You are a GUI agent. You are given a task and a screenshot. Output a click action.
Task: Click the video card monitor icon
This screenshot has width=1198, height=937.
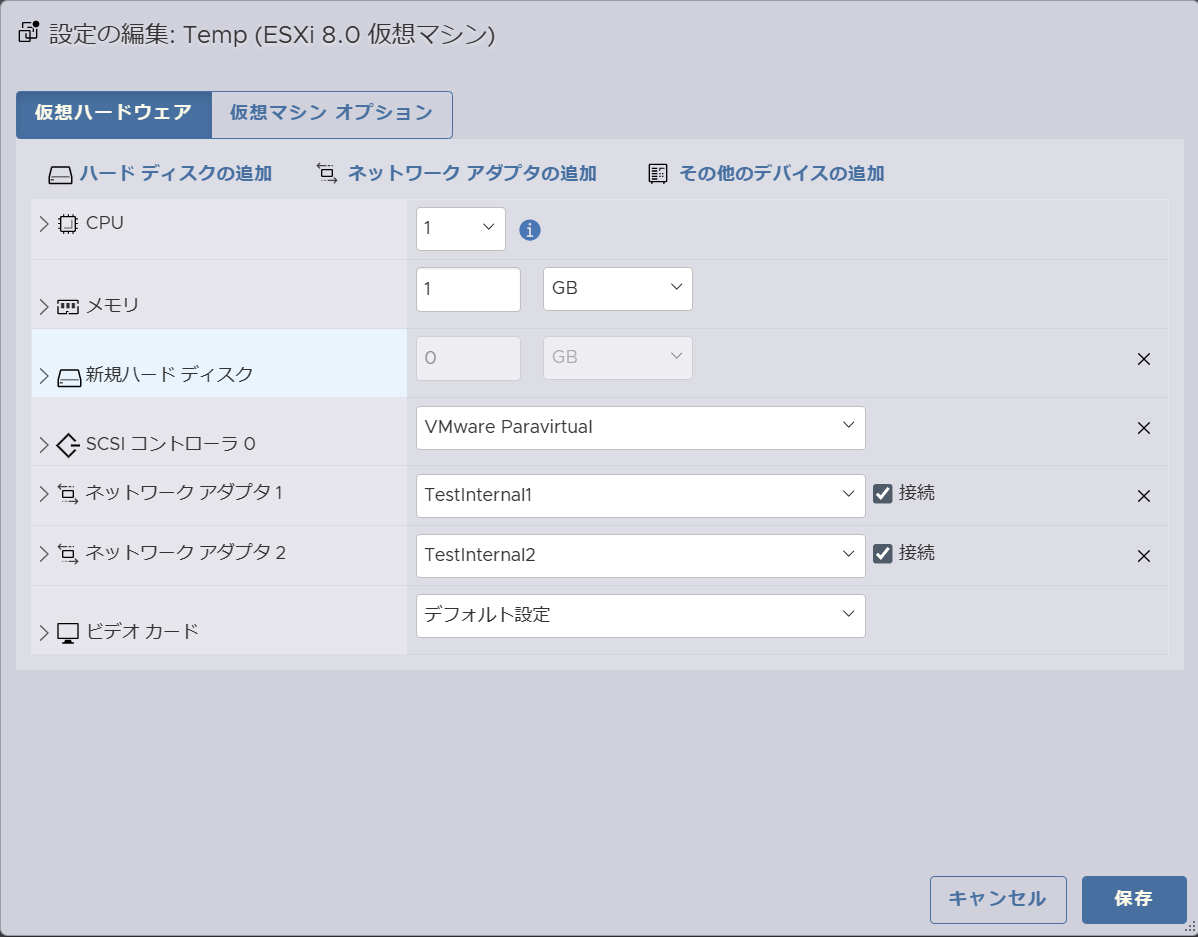(68, 633)
